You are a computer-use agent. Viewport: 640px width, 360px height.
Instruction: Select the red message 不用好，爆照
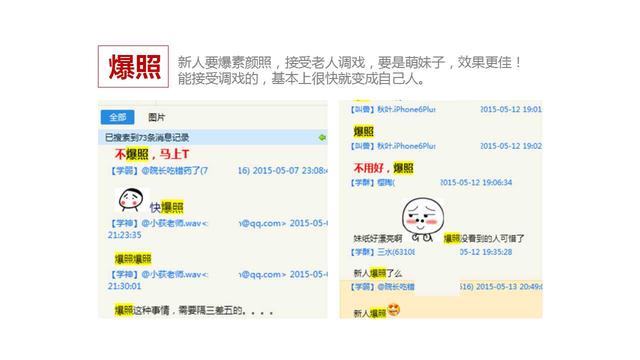[384, 168]
